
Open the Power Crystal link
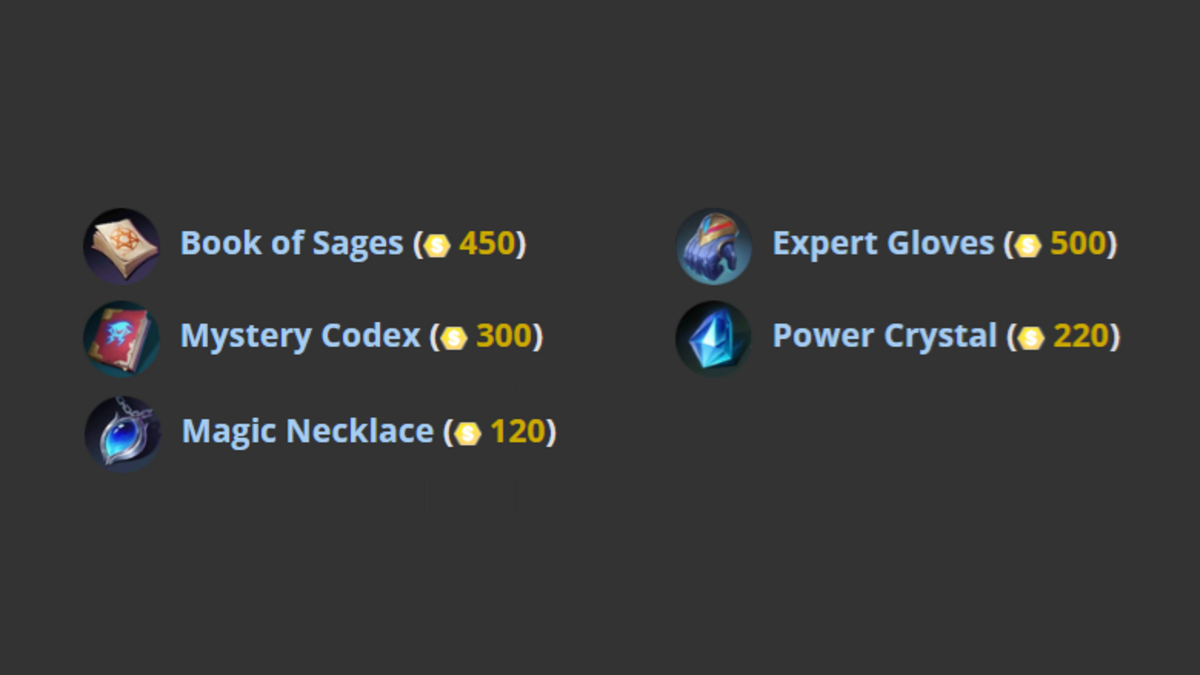tap(884, 337)
